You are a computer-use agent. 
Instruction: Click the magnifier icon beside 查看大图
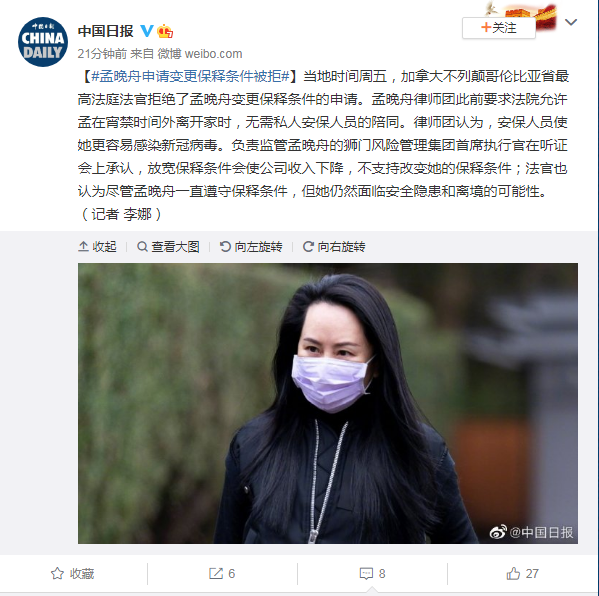(x=142, y=247)
